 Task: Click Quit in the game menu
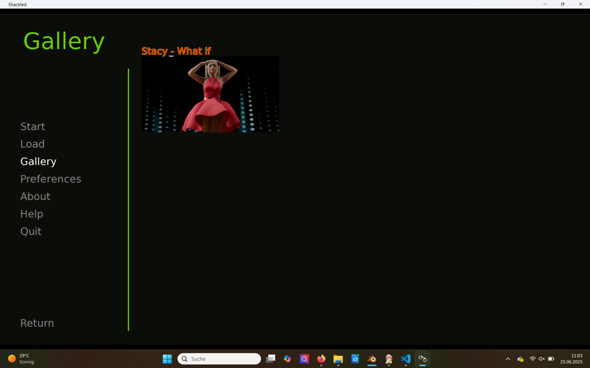coord(31,231)
